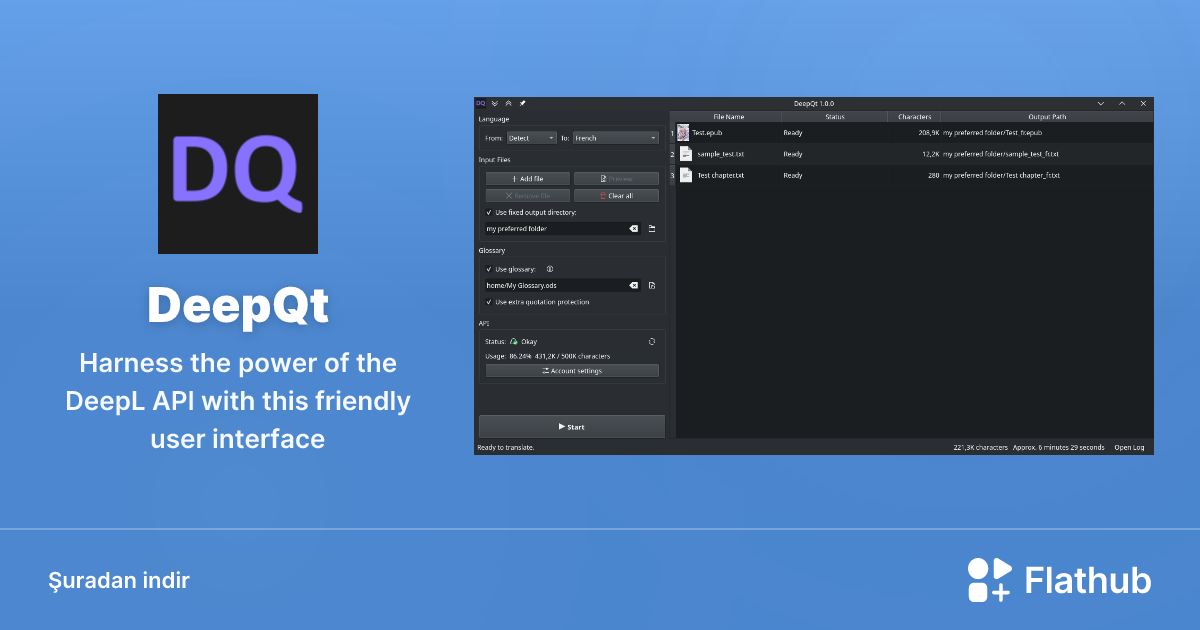View the glossary info icon
The image size is (1200, 630).
coord(549,269)
